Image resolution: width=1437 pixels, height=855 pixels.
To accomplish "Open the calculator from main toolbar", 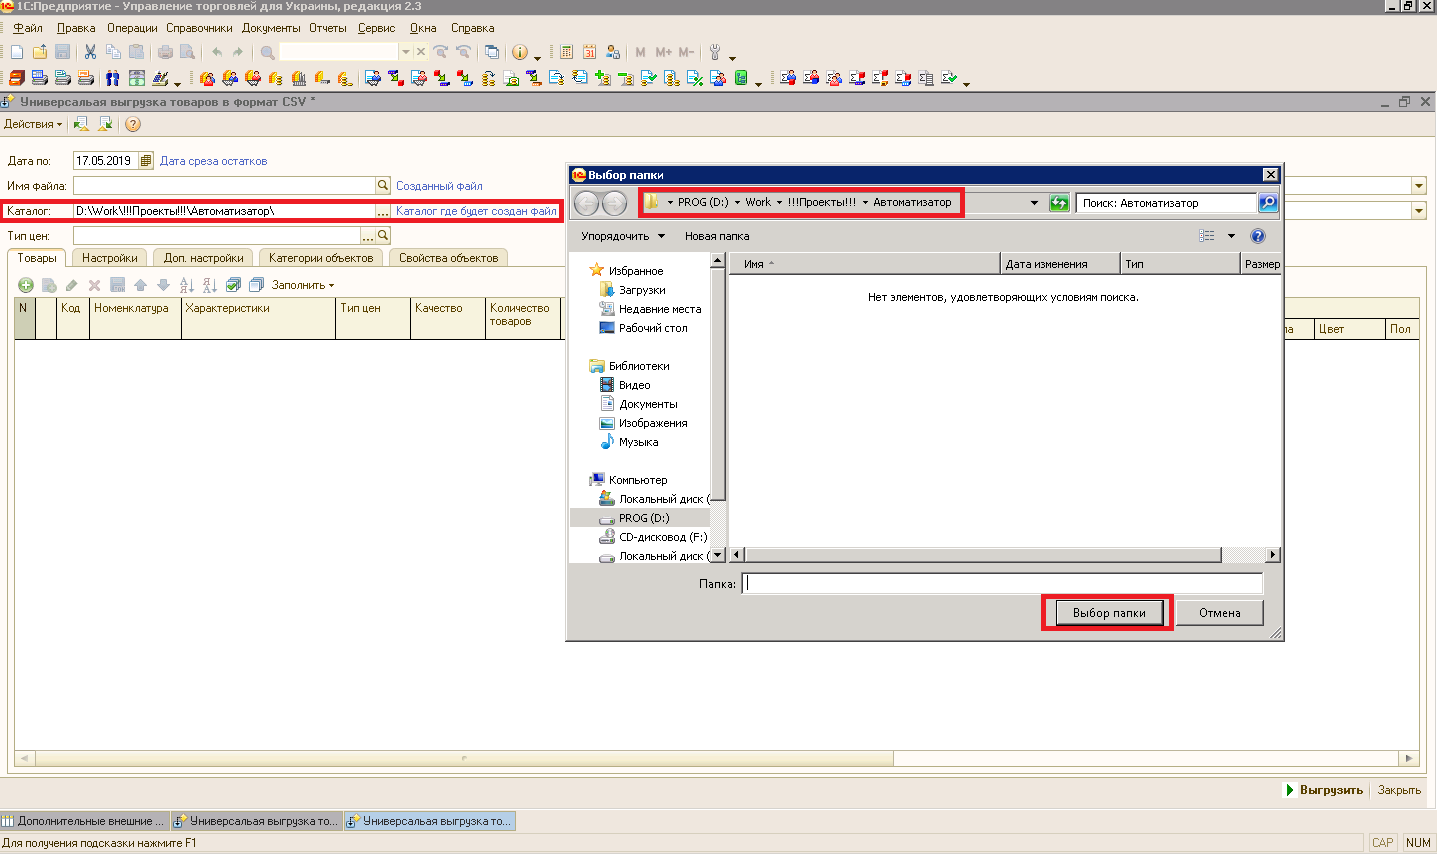I will click(566, 52).
